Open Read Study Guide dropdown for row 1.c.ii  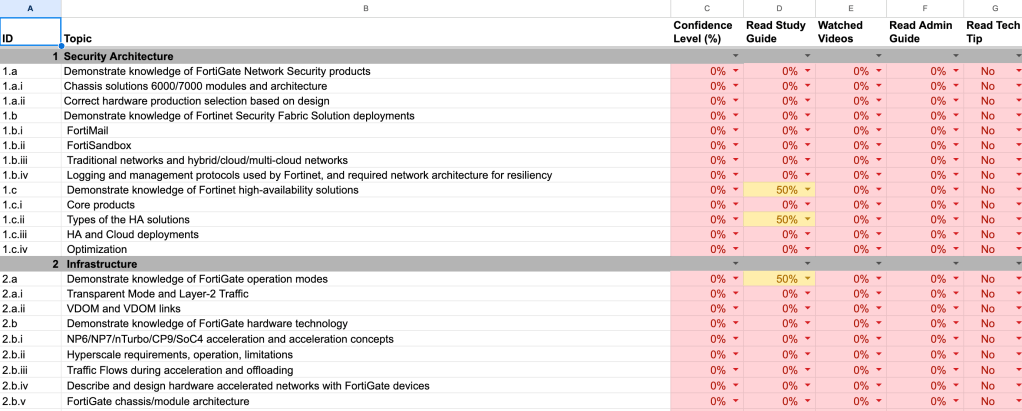coord(808,220)
